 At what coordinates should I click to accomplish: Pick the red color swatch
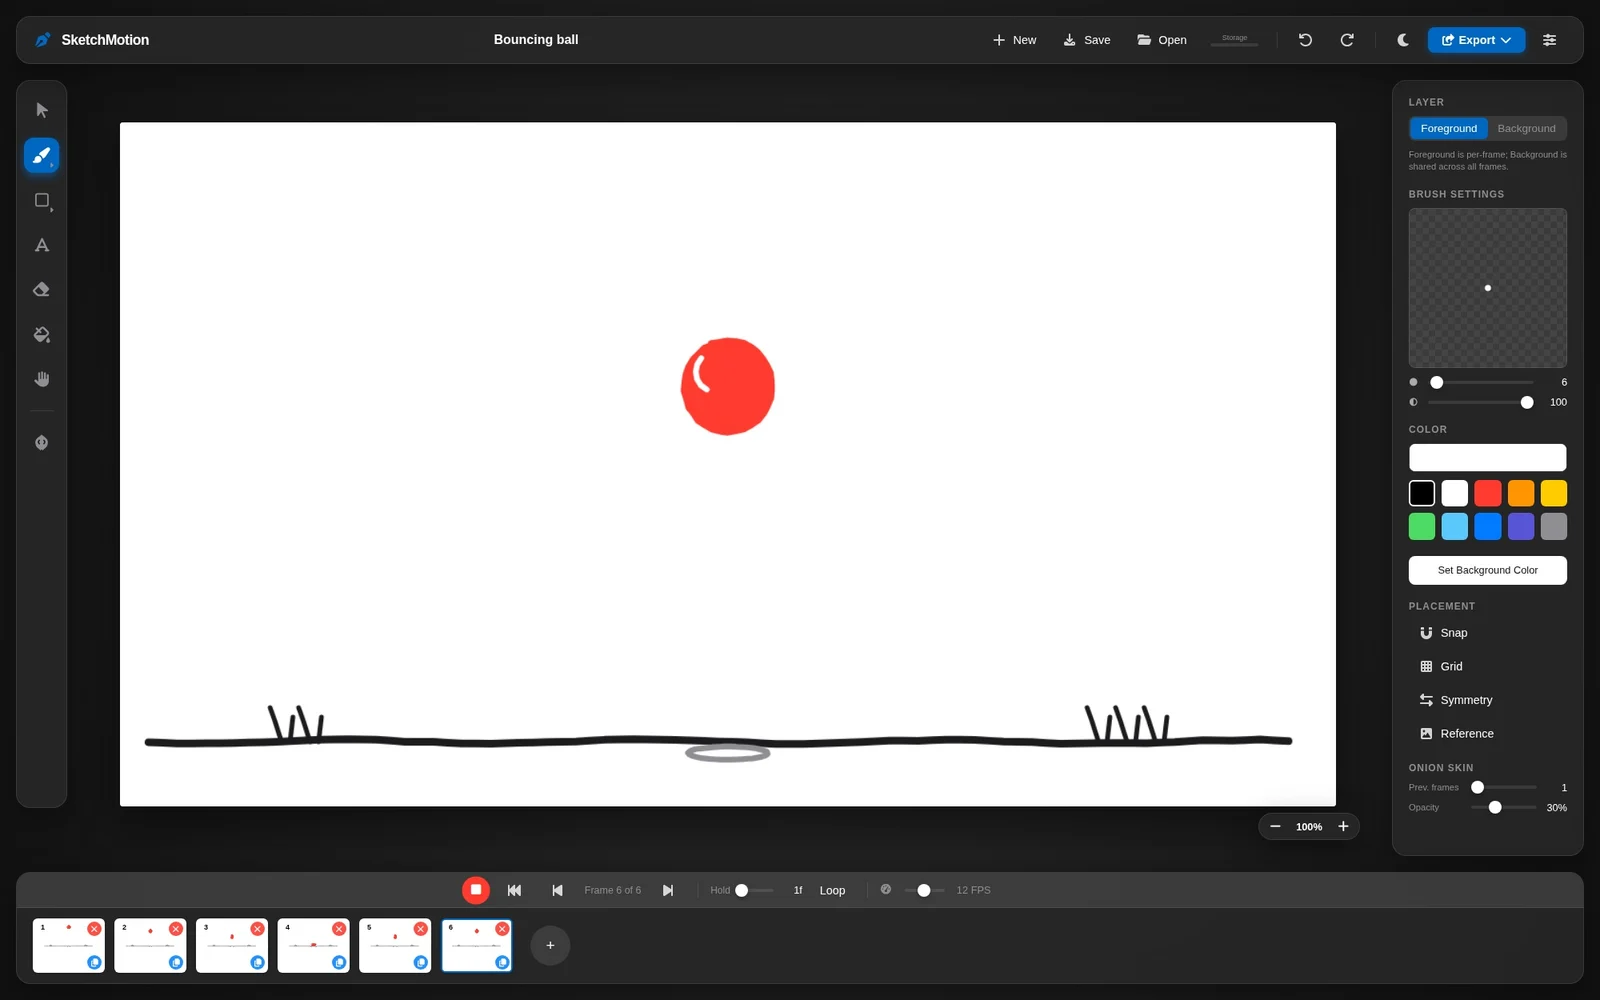coord(1487,493)
